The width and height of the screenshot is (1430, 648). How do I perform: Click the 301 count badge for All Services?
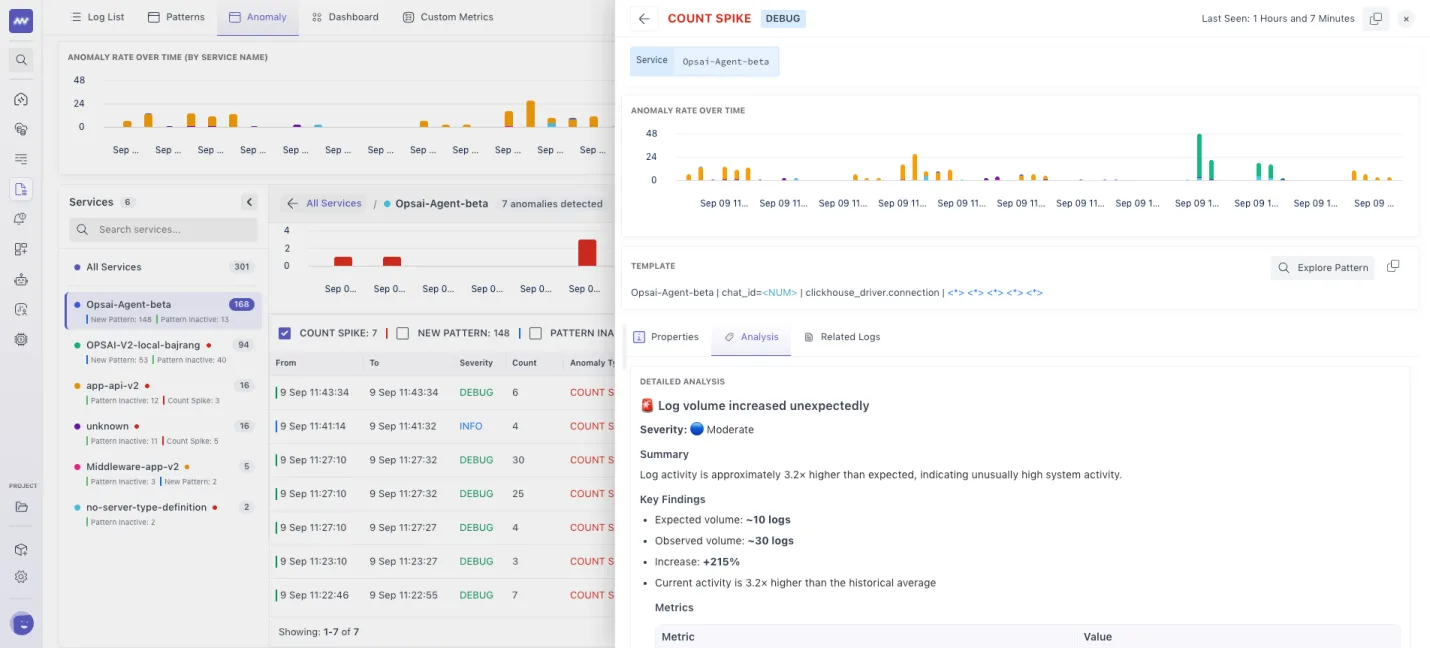[x=241, y=267]
